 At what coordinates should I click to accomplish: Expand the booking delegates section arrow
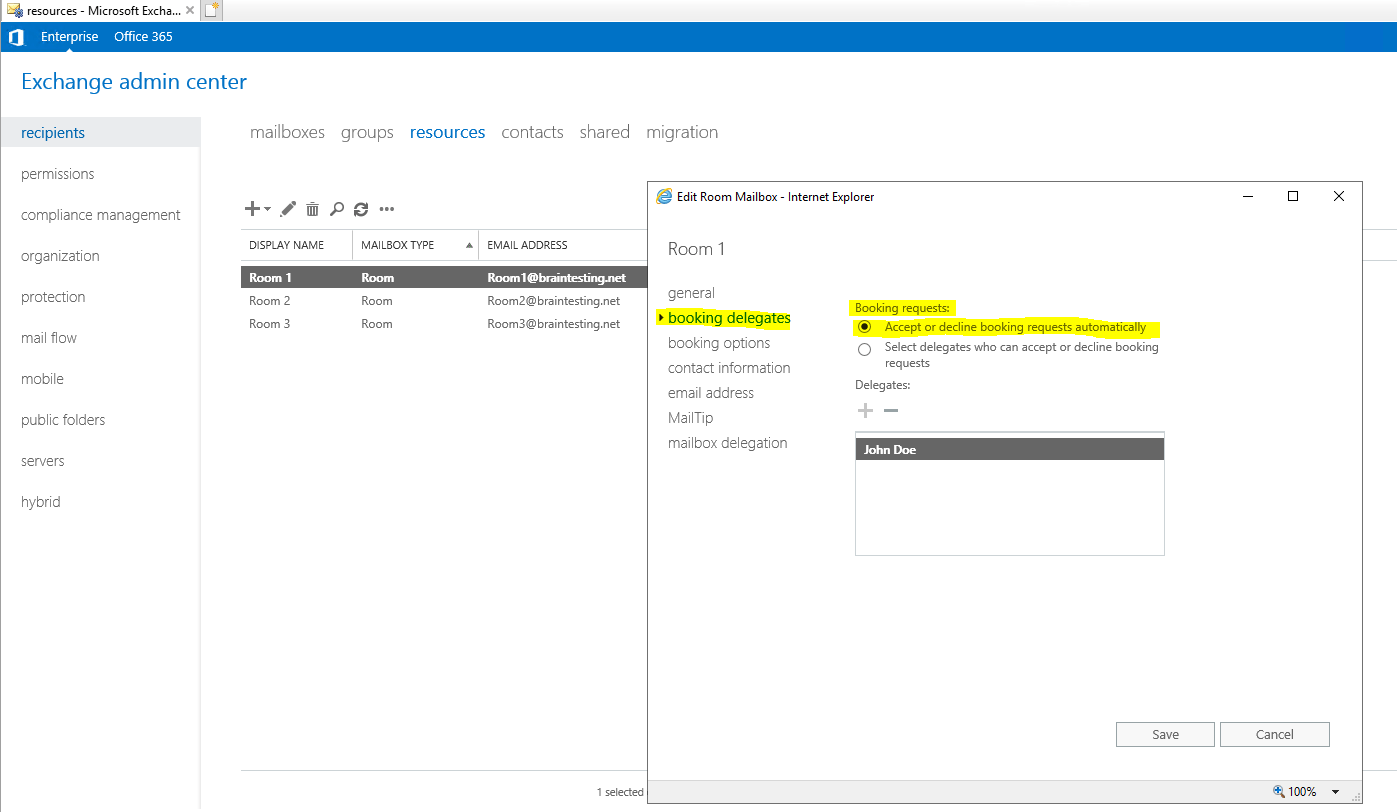660,318
